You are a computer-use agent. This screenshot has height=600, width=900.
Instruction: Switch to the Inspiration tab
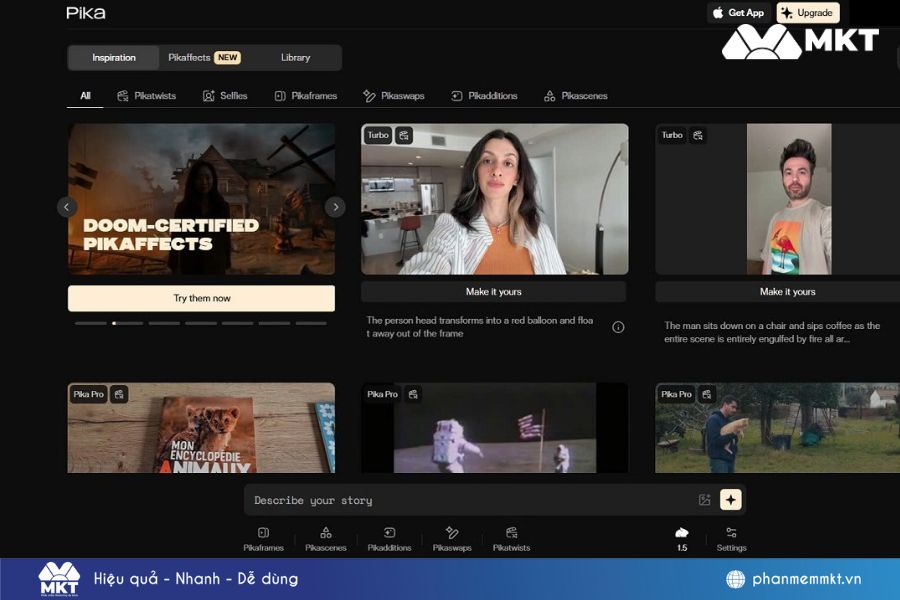click(x=114, y=57)
